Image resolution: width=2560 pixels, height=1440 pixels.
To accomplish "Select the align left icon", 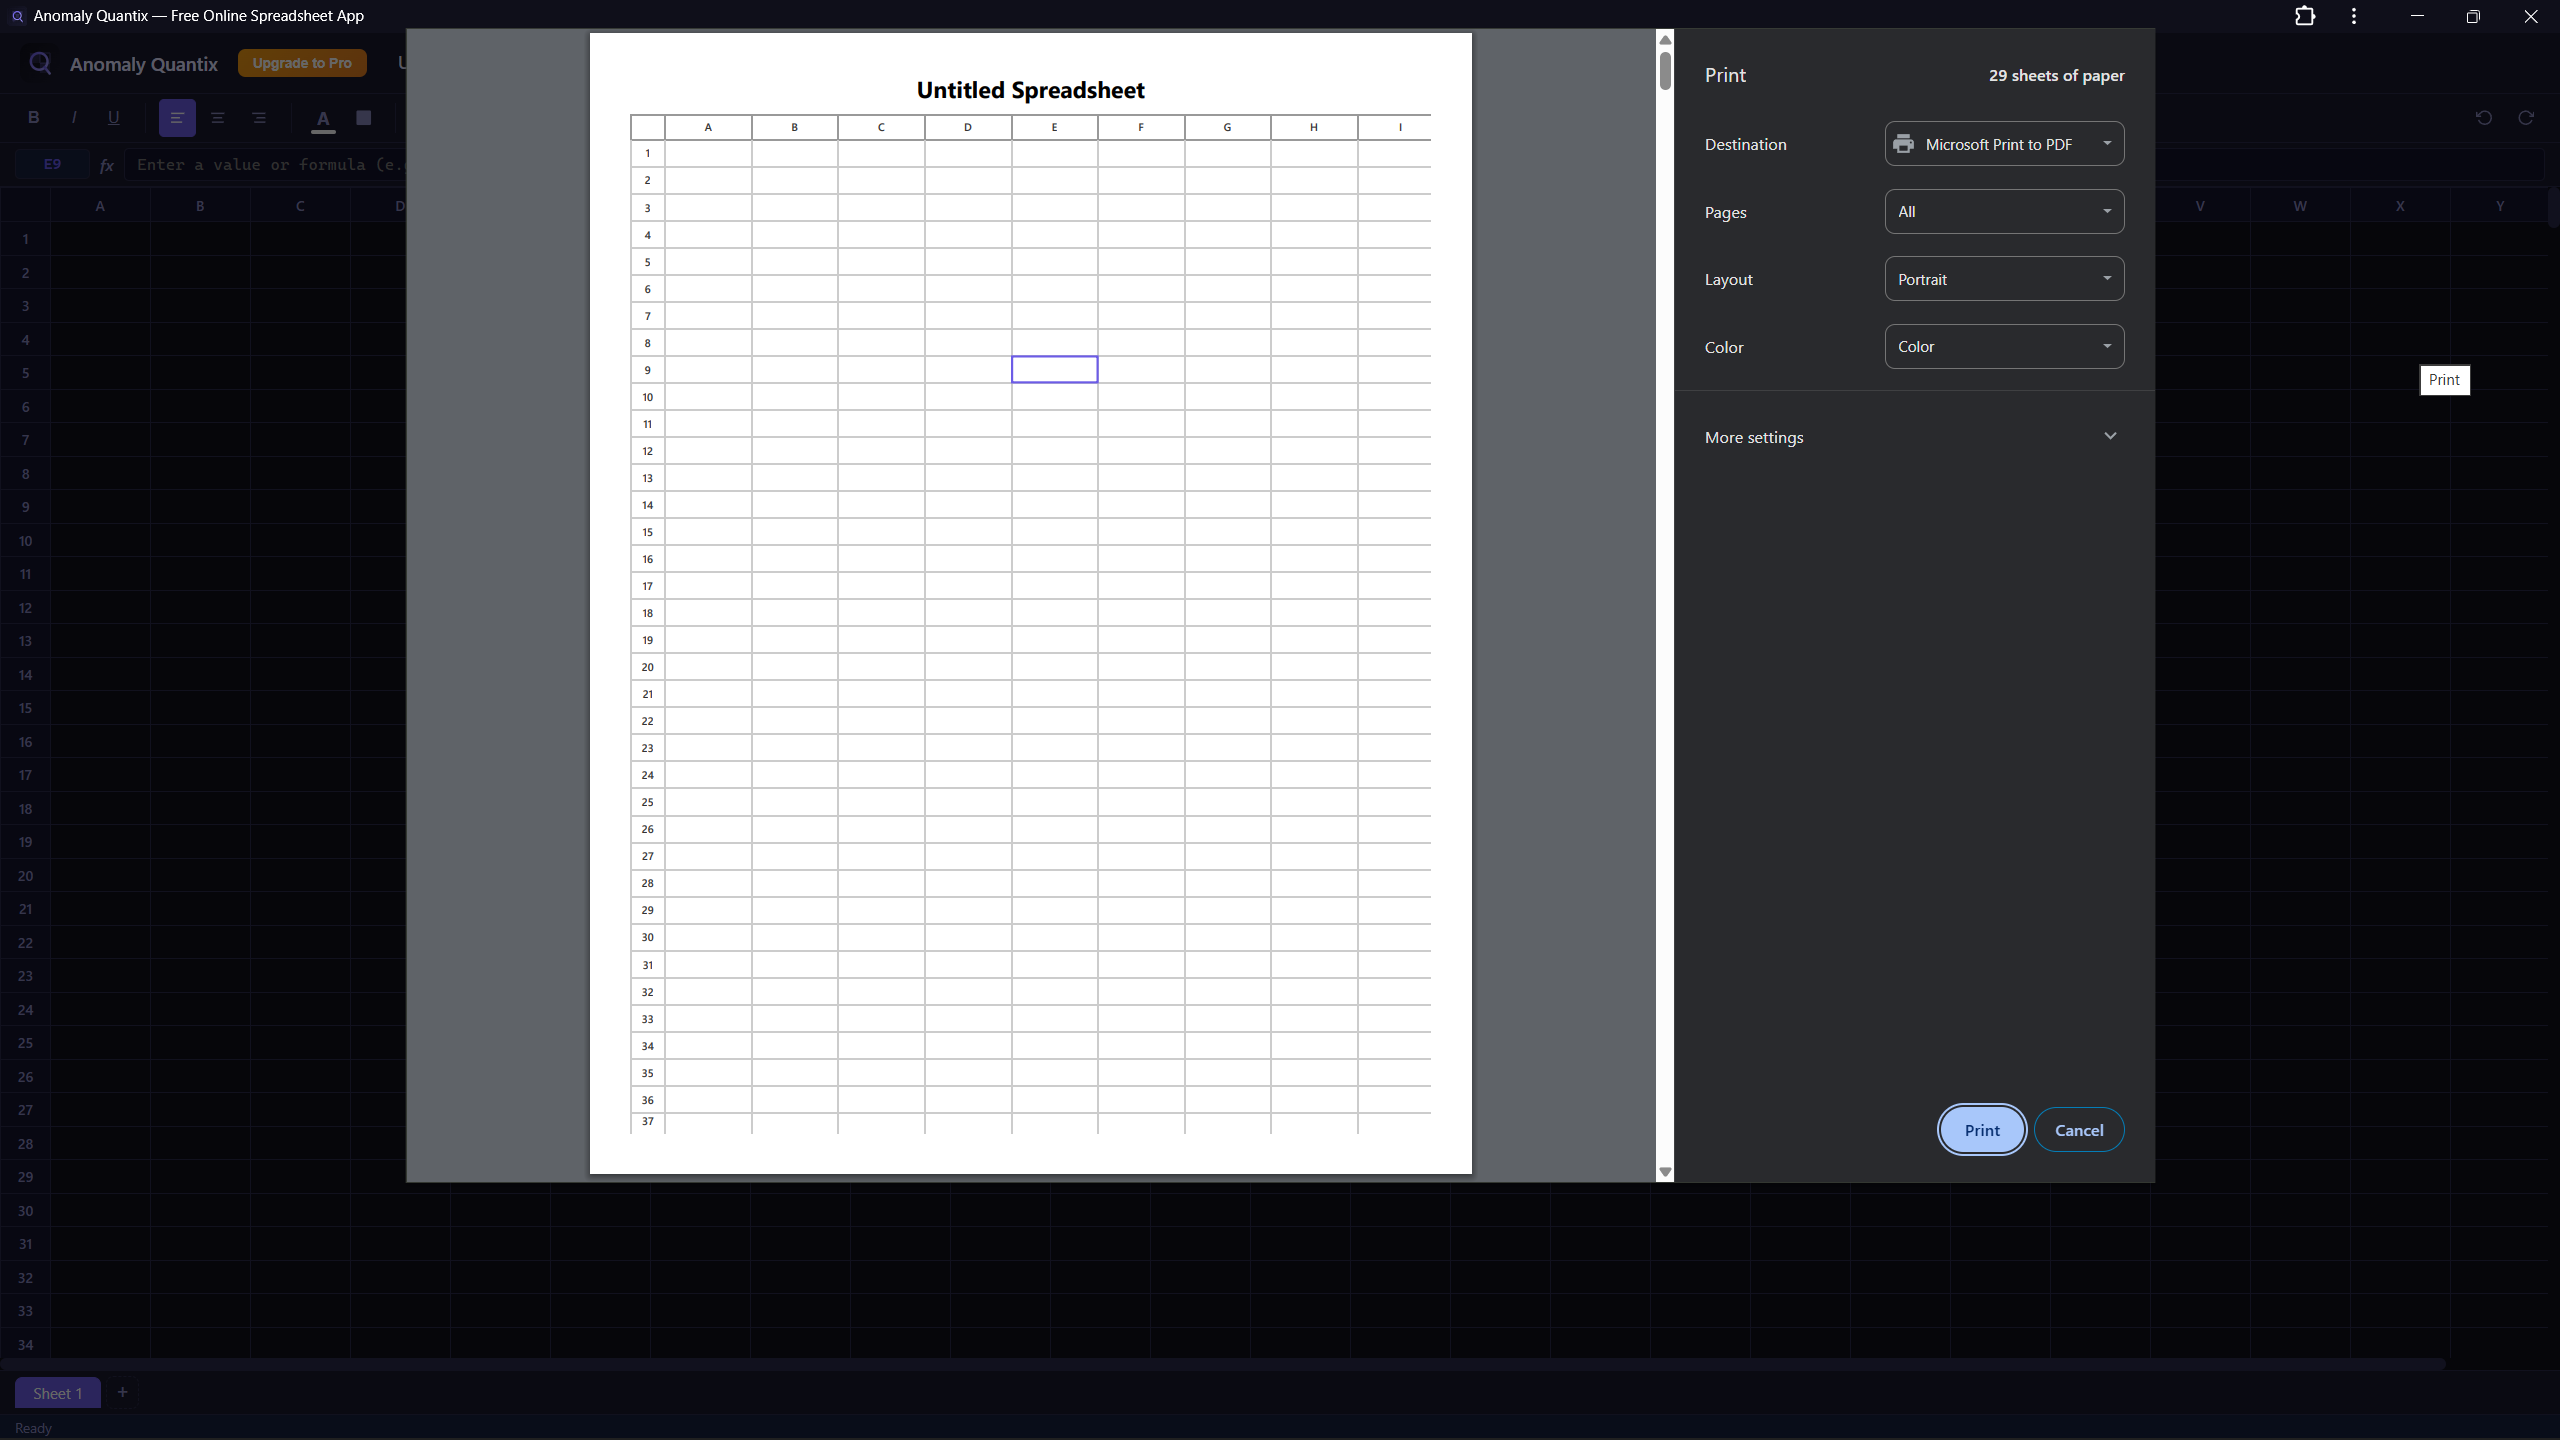I will point(177,118).
